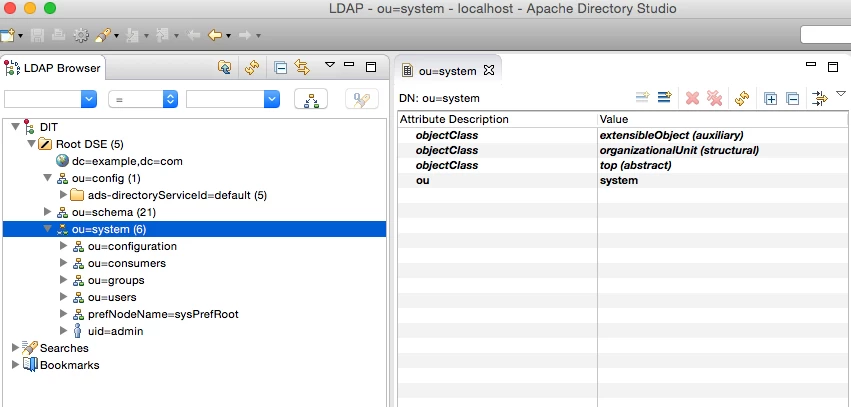Collapse the Root DSE (5) node
851x407 pixels.
pos(31,144)
